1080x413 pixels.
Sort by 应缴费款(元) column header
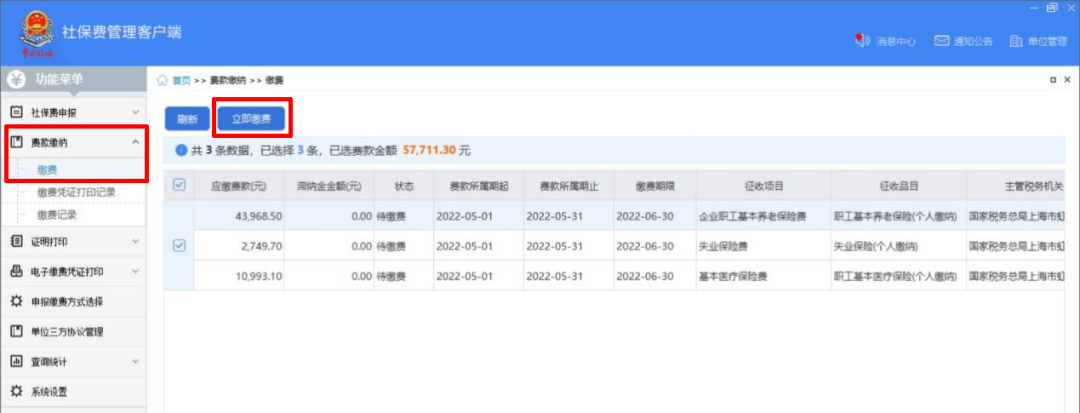pos(238,186)
